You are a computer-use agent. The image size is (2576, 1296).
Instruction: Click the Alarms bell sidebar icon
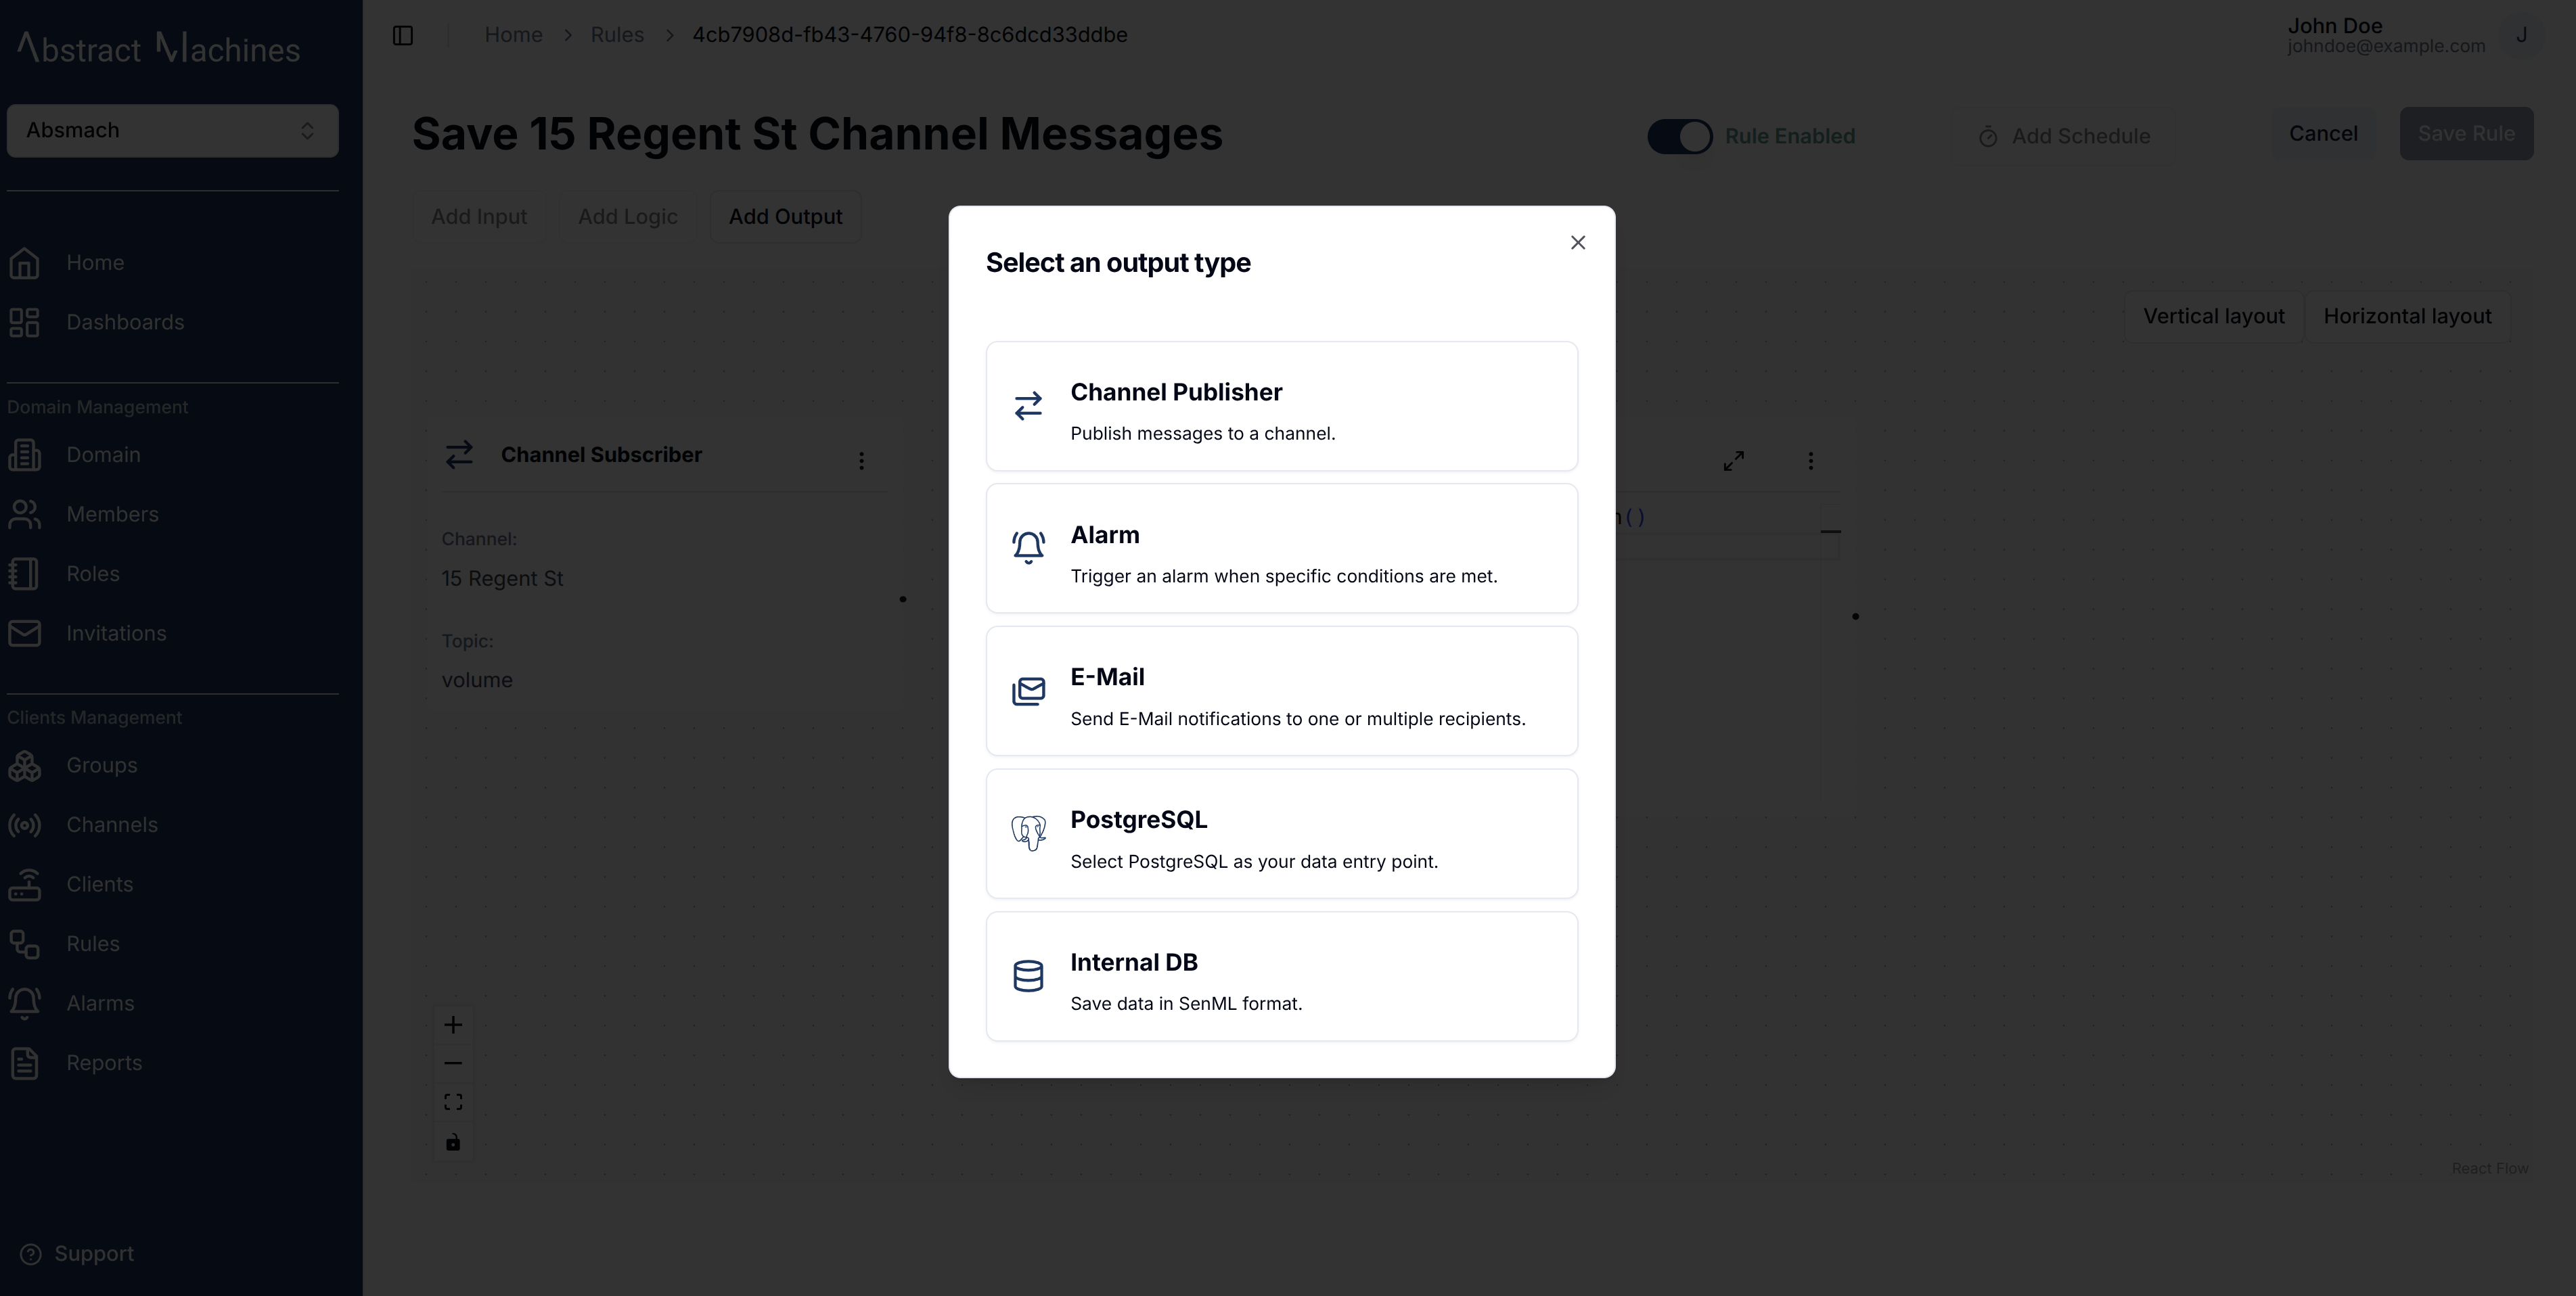click(x=24, y=1004)
